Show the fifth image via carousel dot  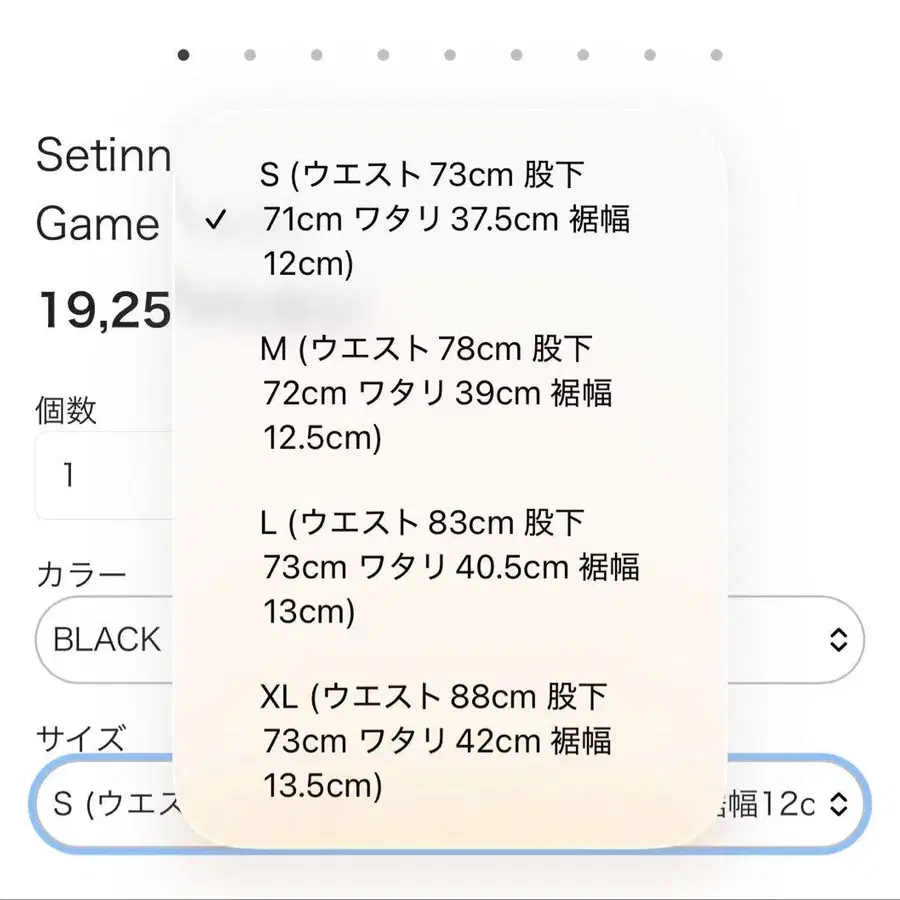click(450, 55)
